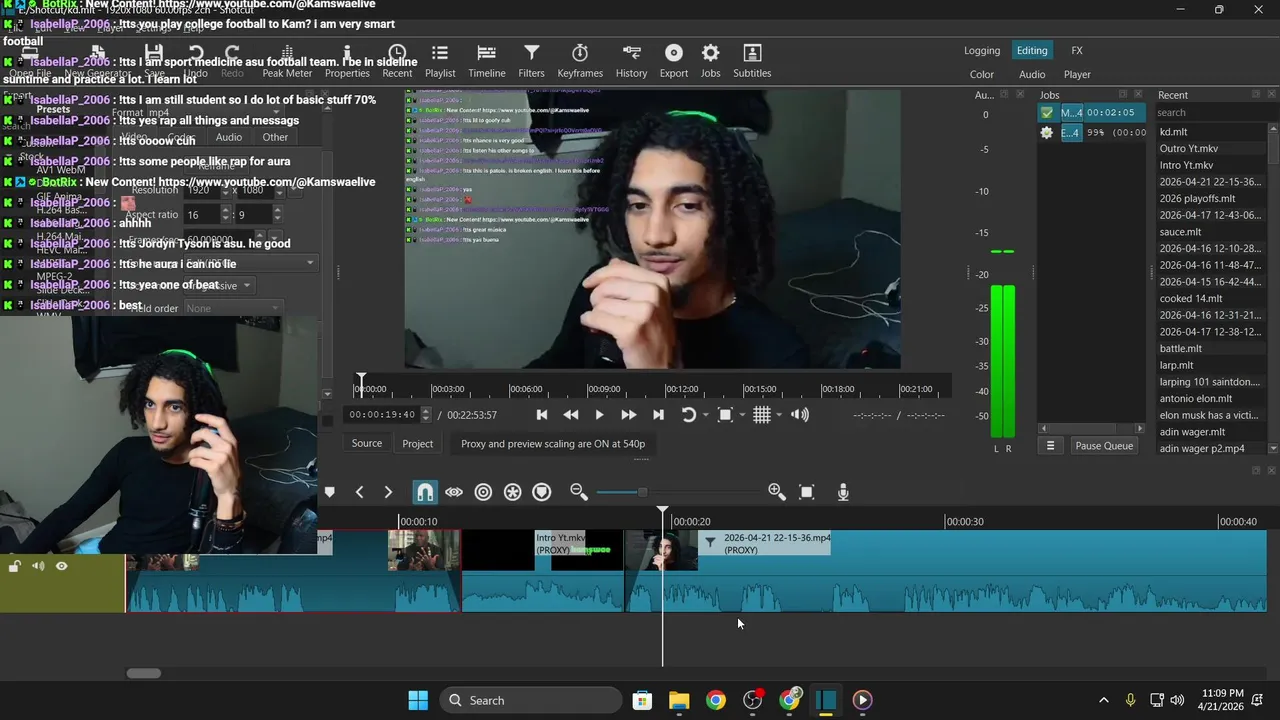Open File Explorer from taskbar
1280x720 pixels.
[679, 700]
